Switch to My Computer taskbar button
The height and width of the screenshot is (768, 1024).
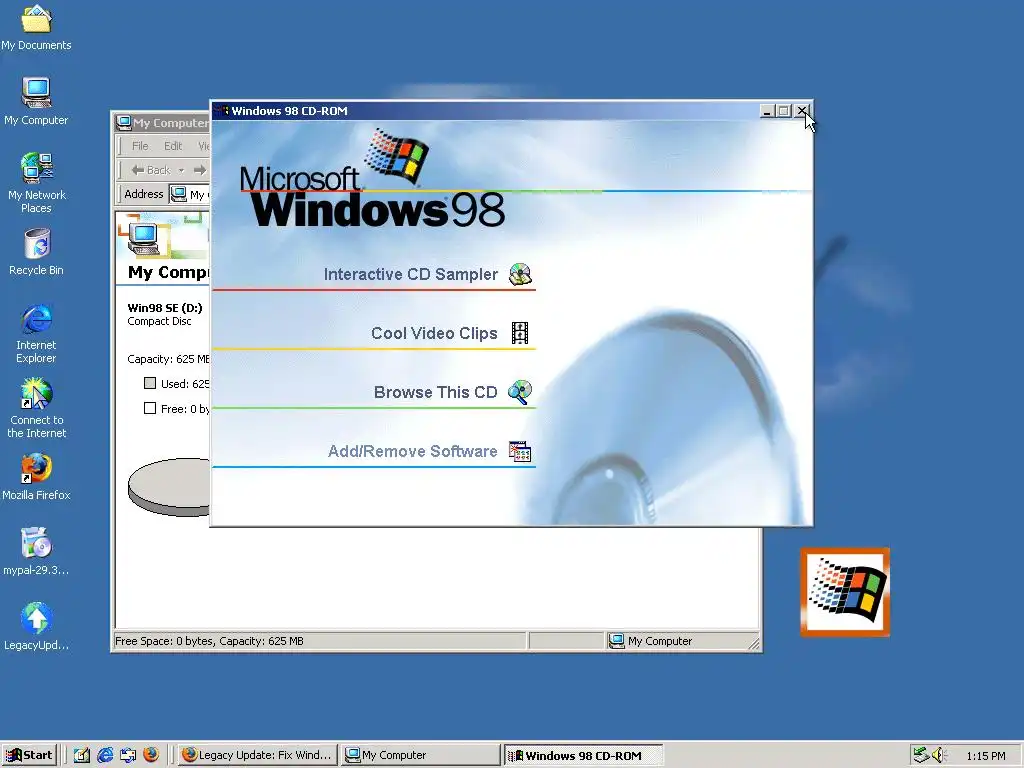tap(421, 755)
